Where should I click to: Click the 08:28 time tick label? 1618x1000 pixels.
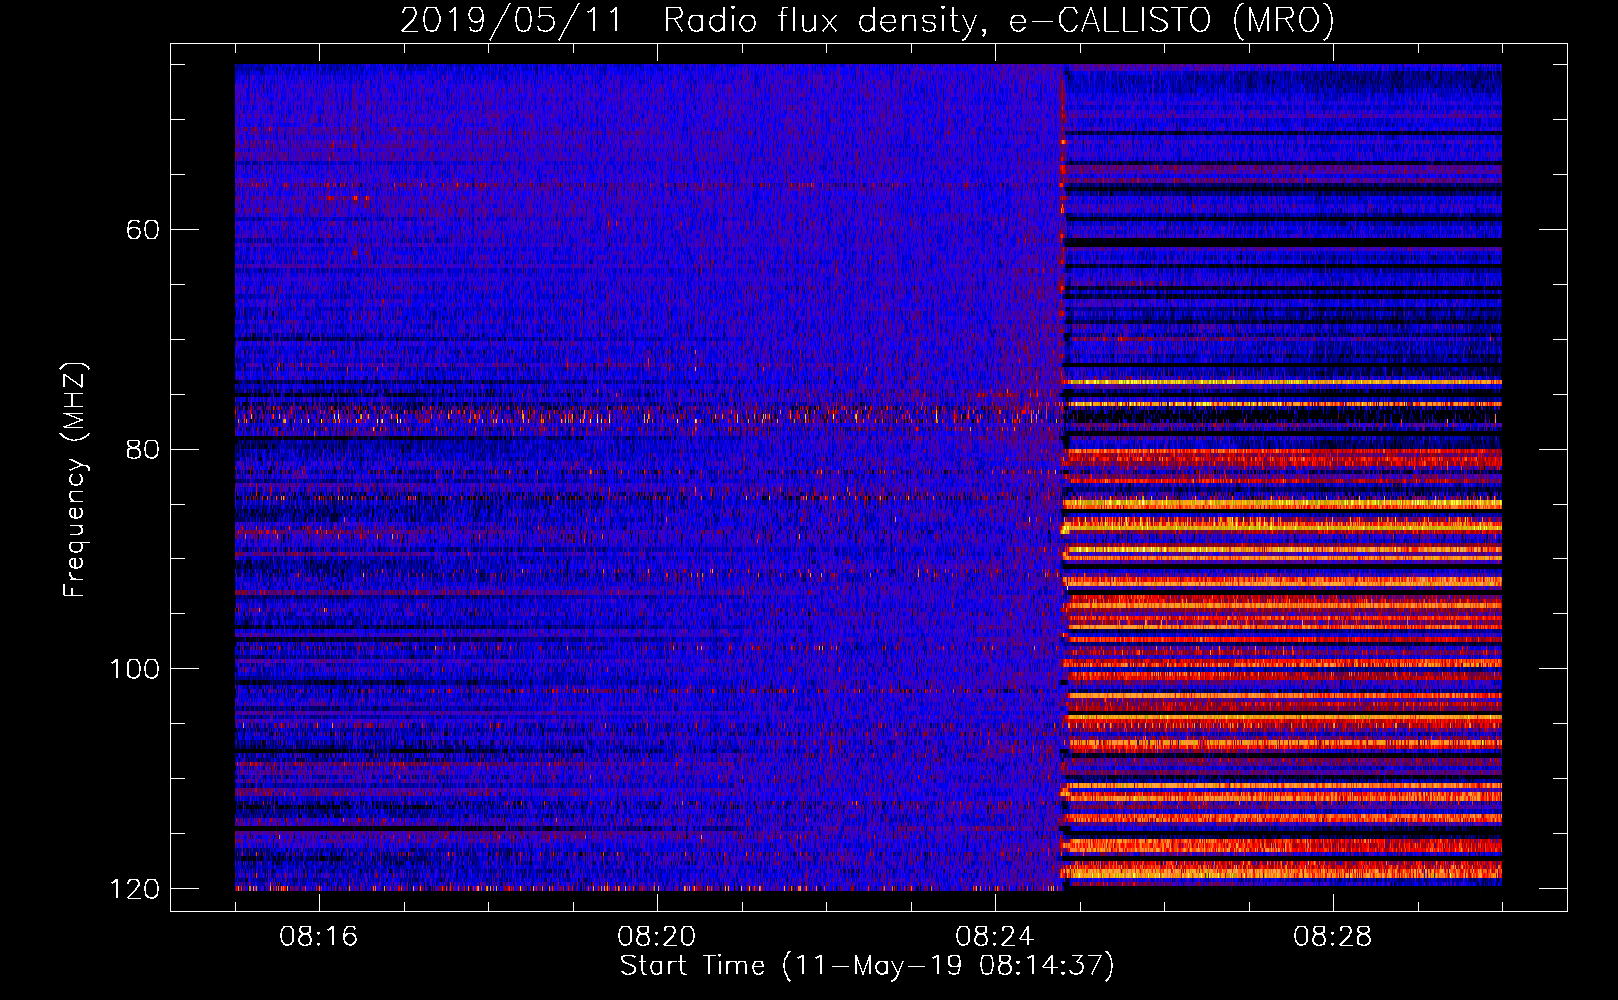point(1333,937)
